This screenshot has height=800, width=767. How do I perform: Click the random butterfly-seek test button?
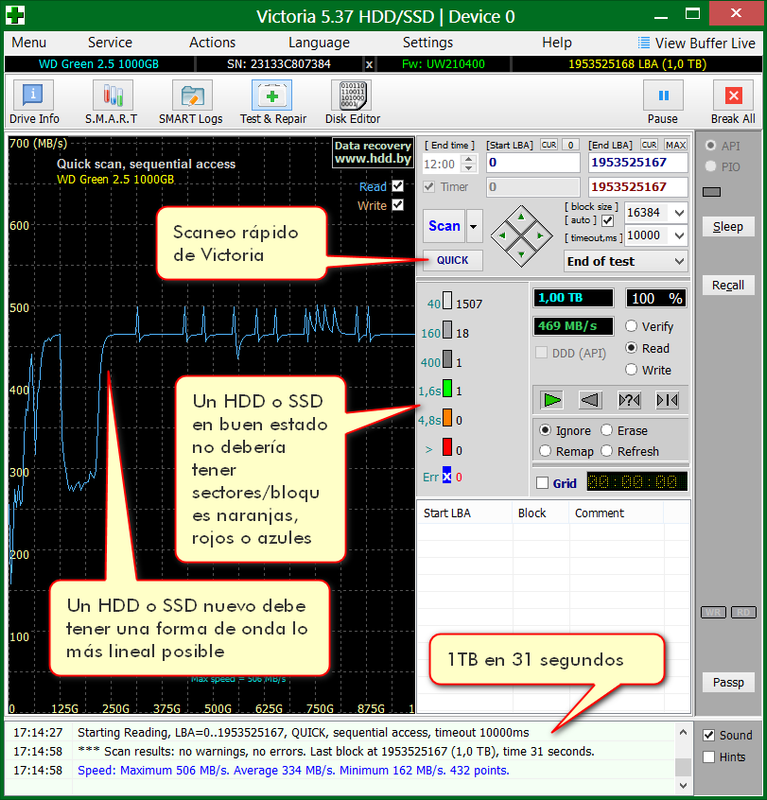click(x=629, y=401)
